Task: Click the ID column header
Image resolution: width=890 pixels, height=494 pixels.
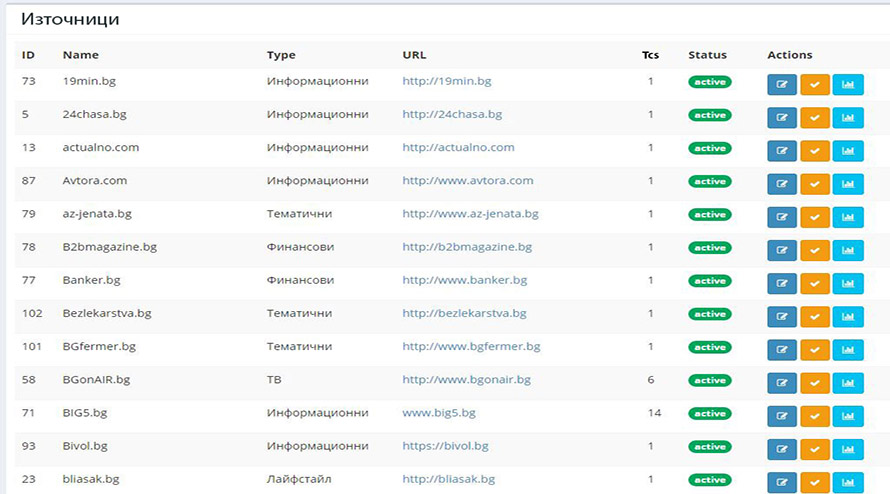Action: click(28, 55)
